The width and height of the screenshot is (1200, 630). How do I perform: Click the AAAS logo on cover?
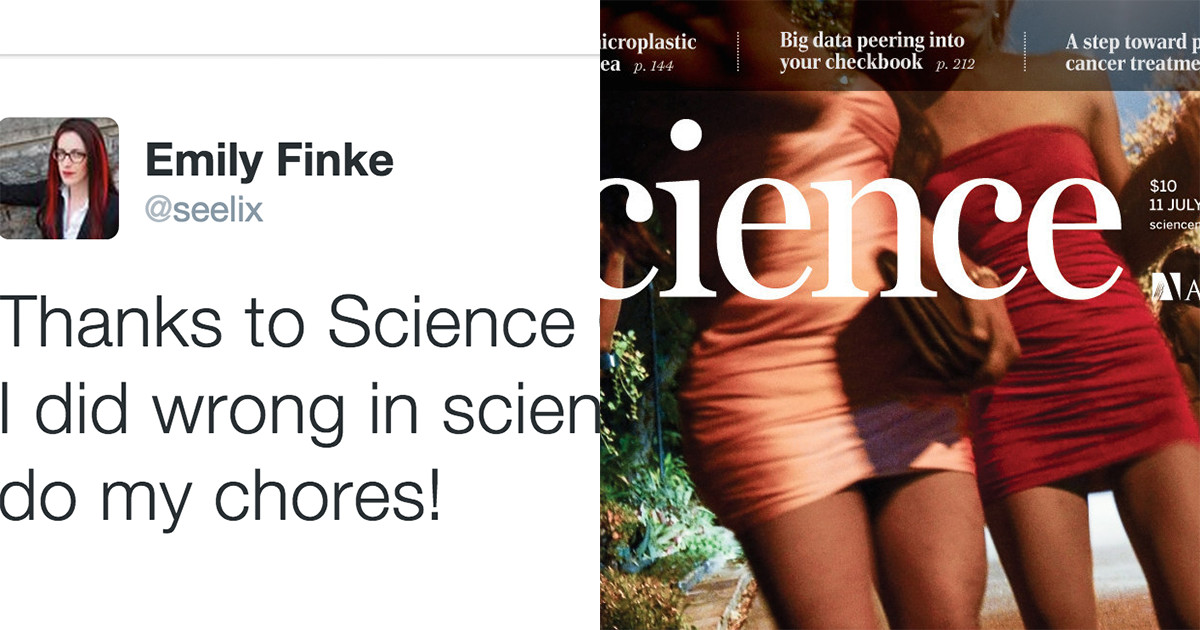(1175, 285)
